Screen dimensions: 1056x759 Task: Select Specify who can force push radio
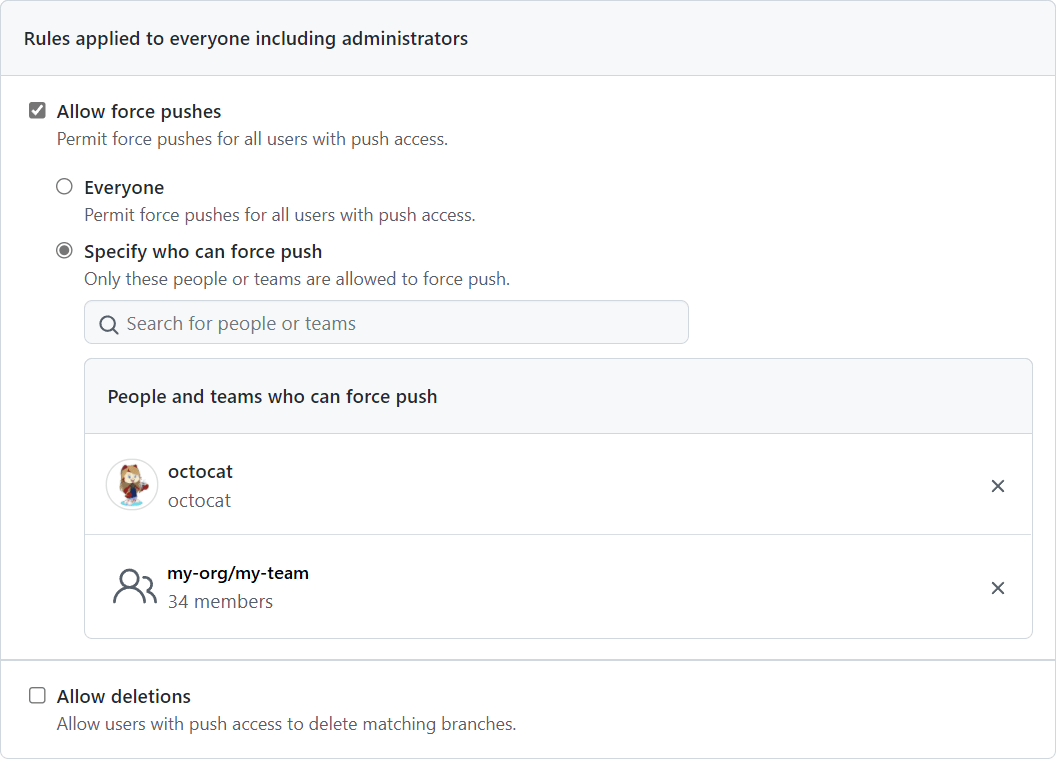coord(64,251)
